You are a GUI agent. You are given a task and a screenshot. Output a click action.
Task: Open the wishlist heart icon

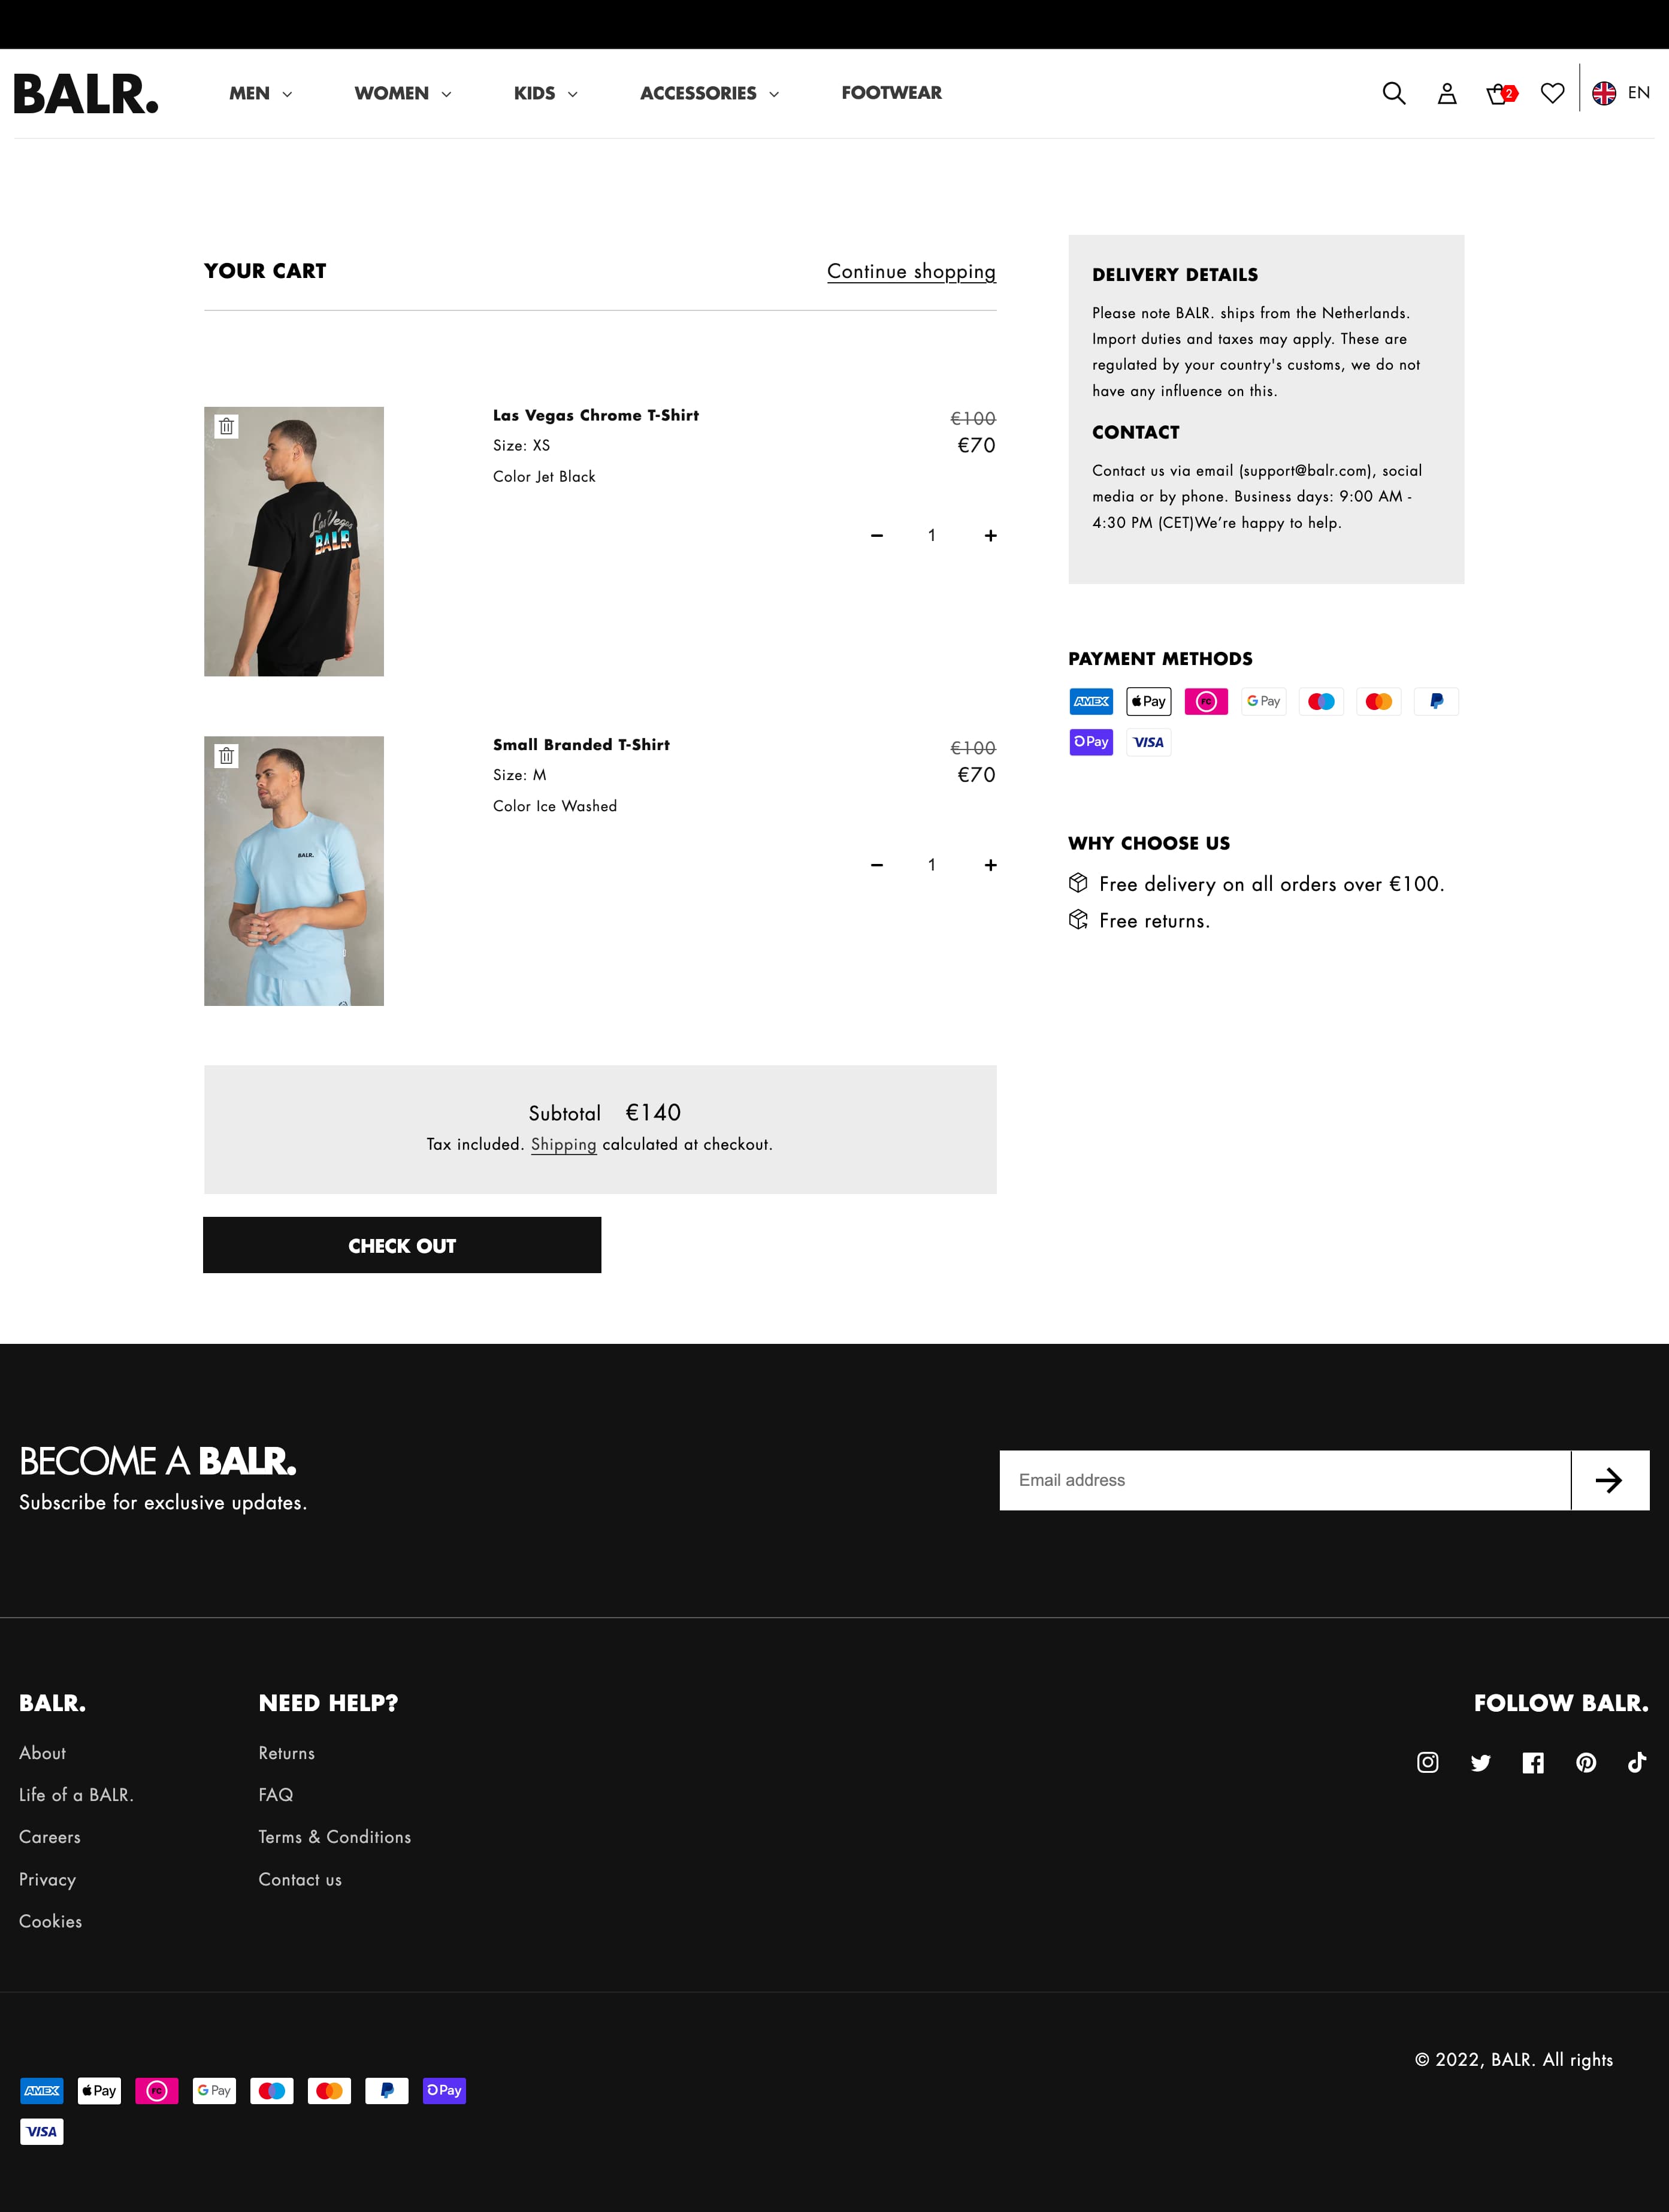click(1552, 93)
